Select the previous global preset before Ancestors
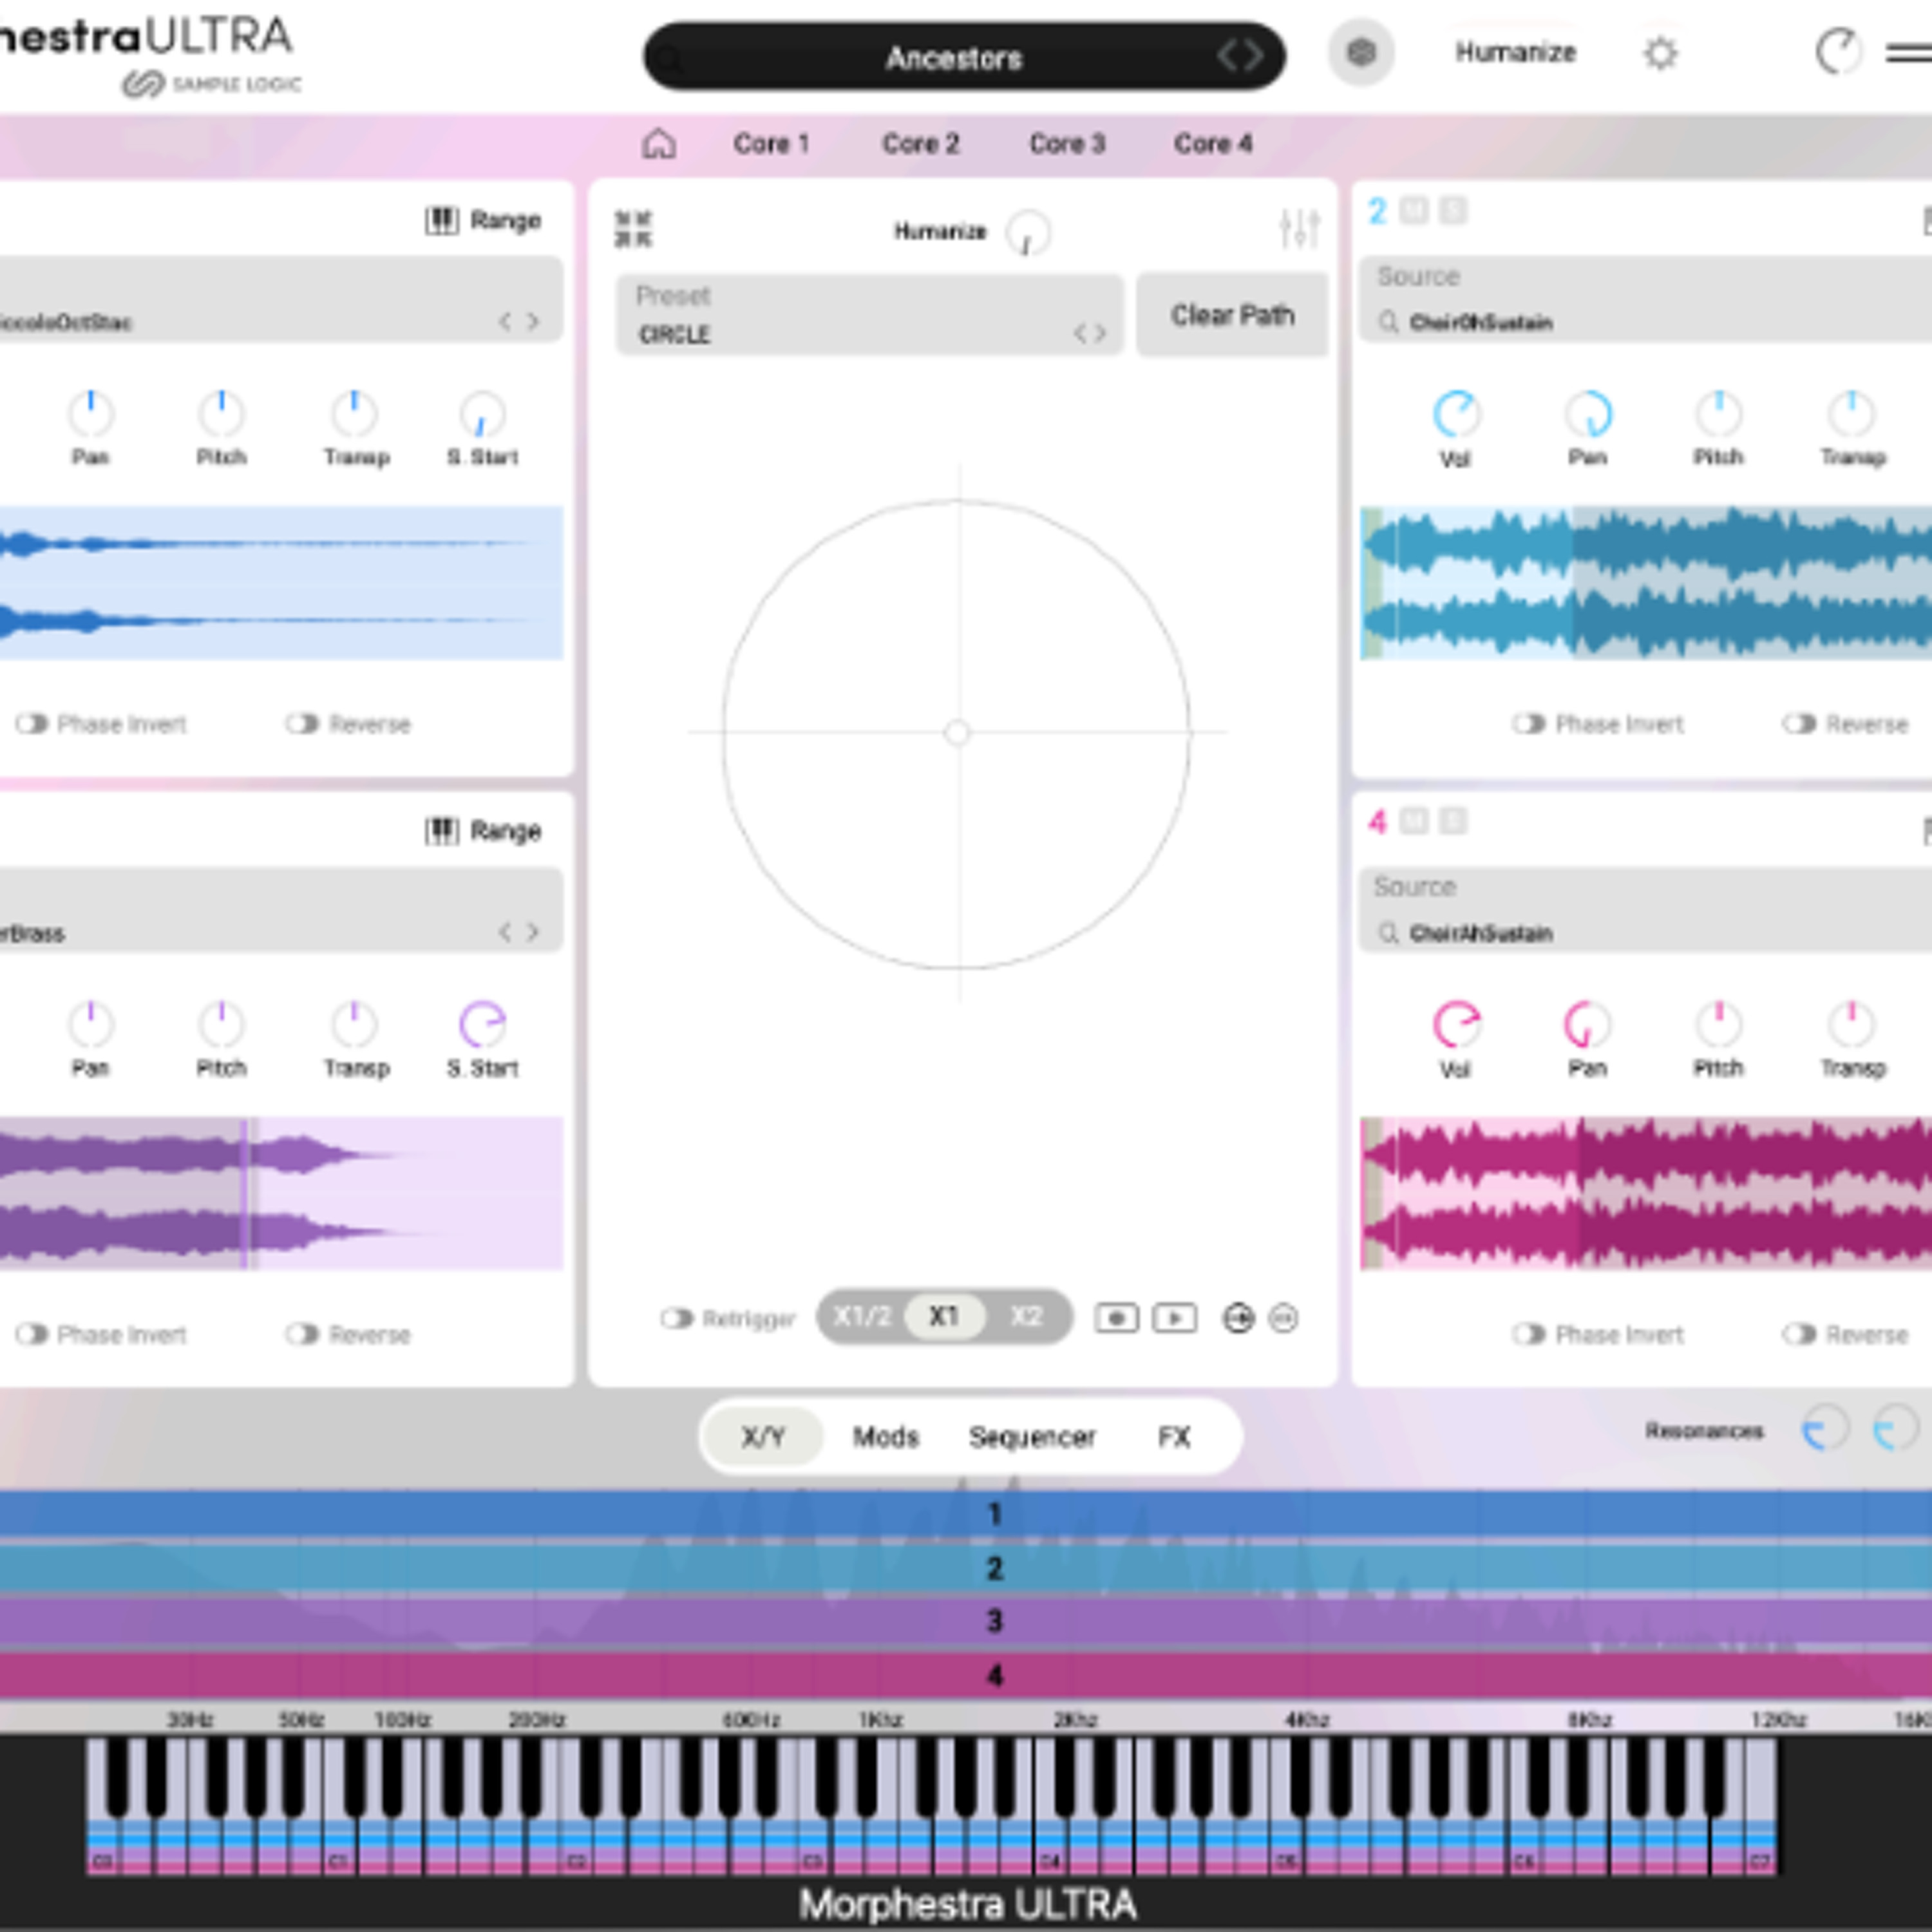Screen dimensions: 1932x1932 [x=1228, y=56]
